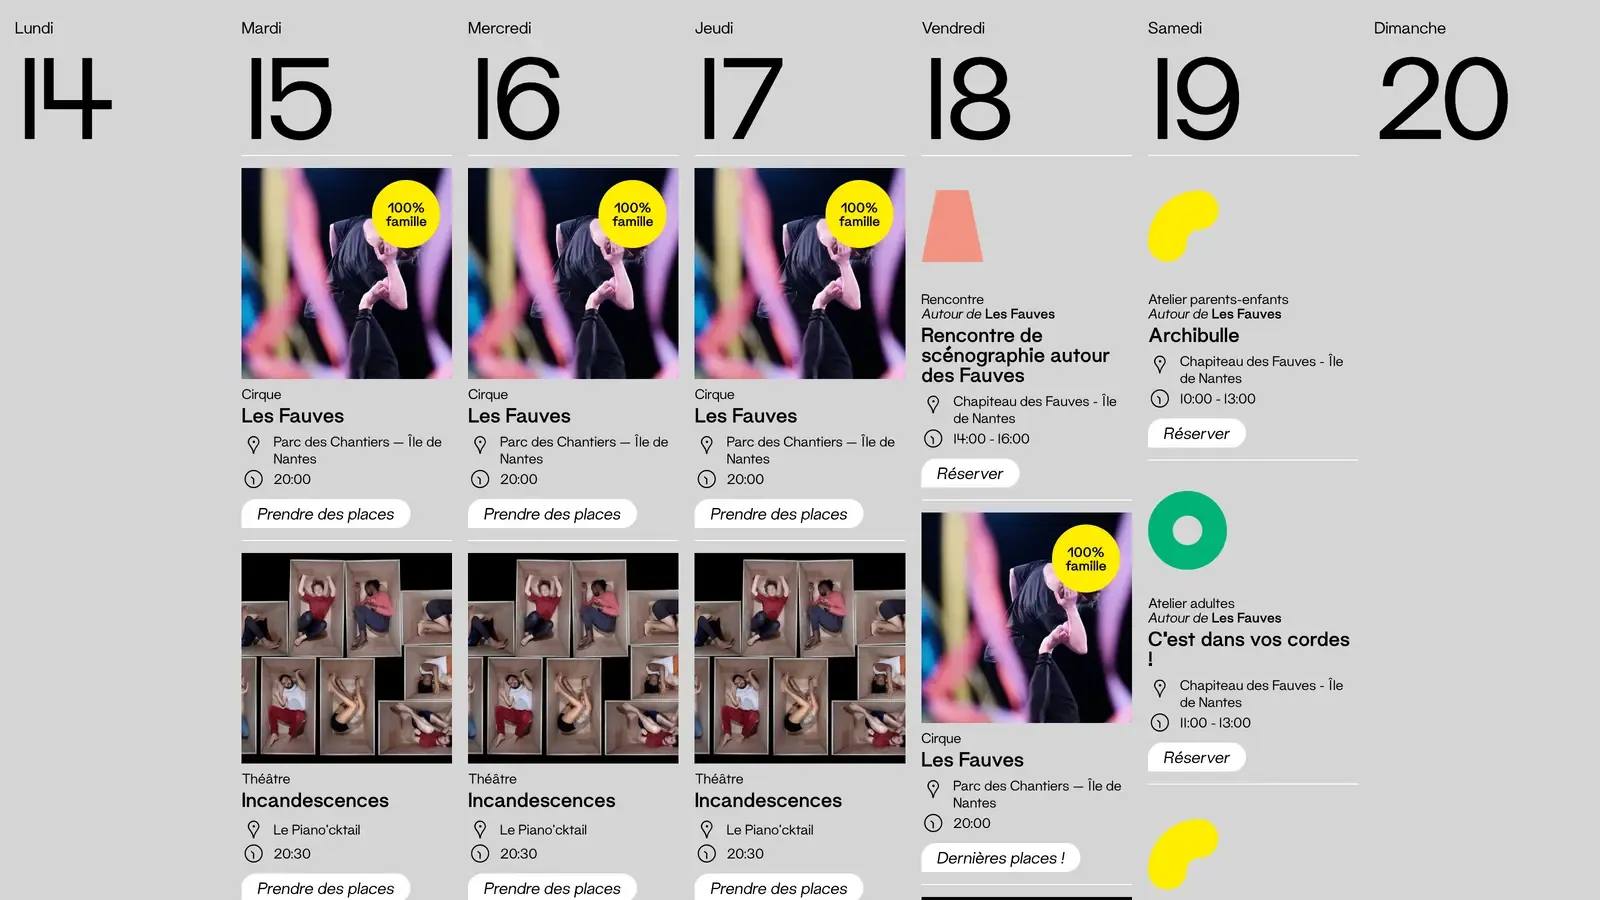
Task: Click Réserver for C'est dans vos cordes !
Action: click(x=1196, y=758)
